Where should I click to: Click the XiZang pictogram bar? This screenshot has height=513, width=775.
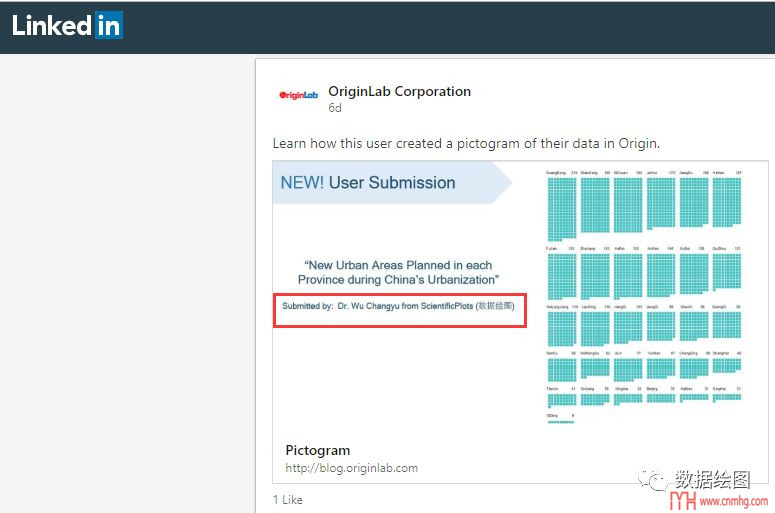pos(560,421)
